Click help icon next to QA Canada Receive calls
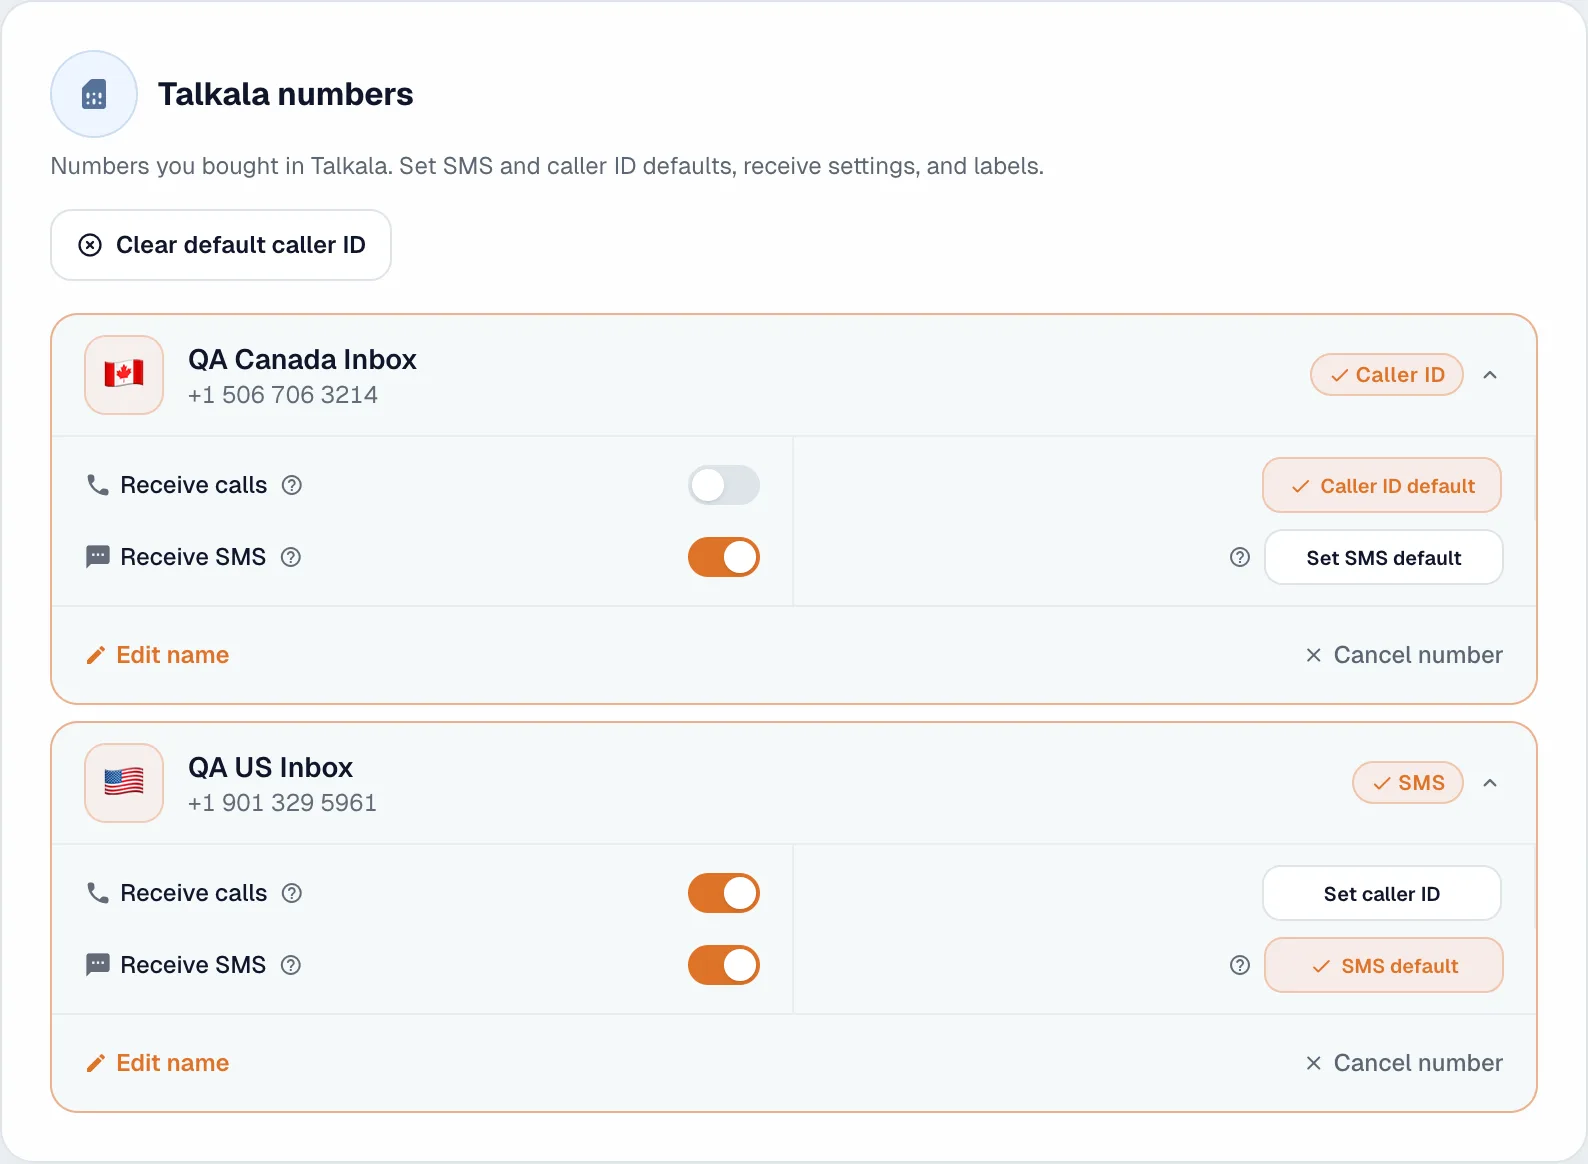 pyautogui.click(x=292, y=485)
